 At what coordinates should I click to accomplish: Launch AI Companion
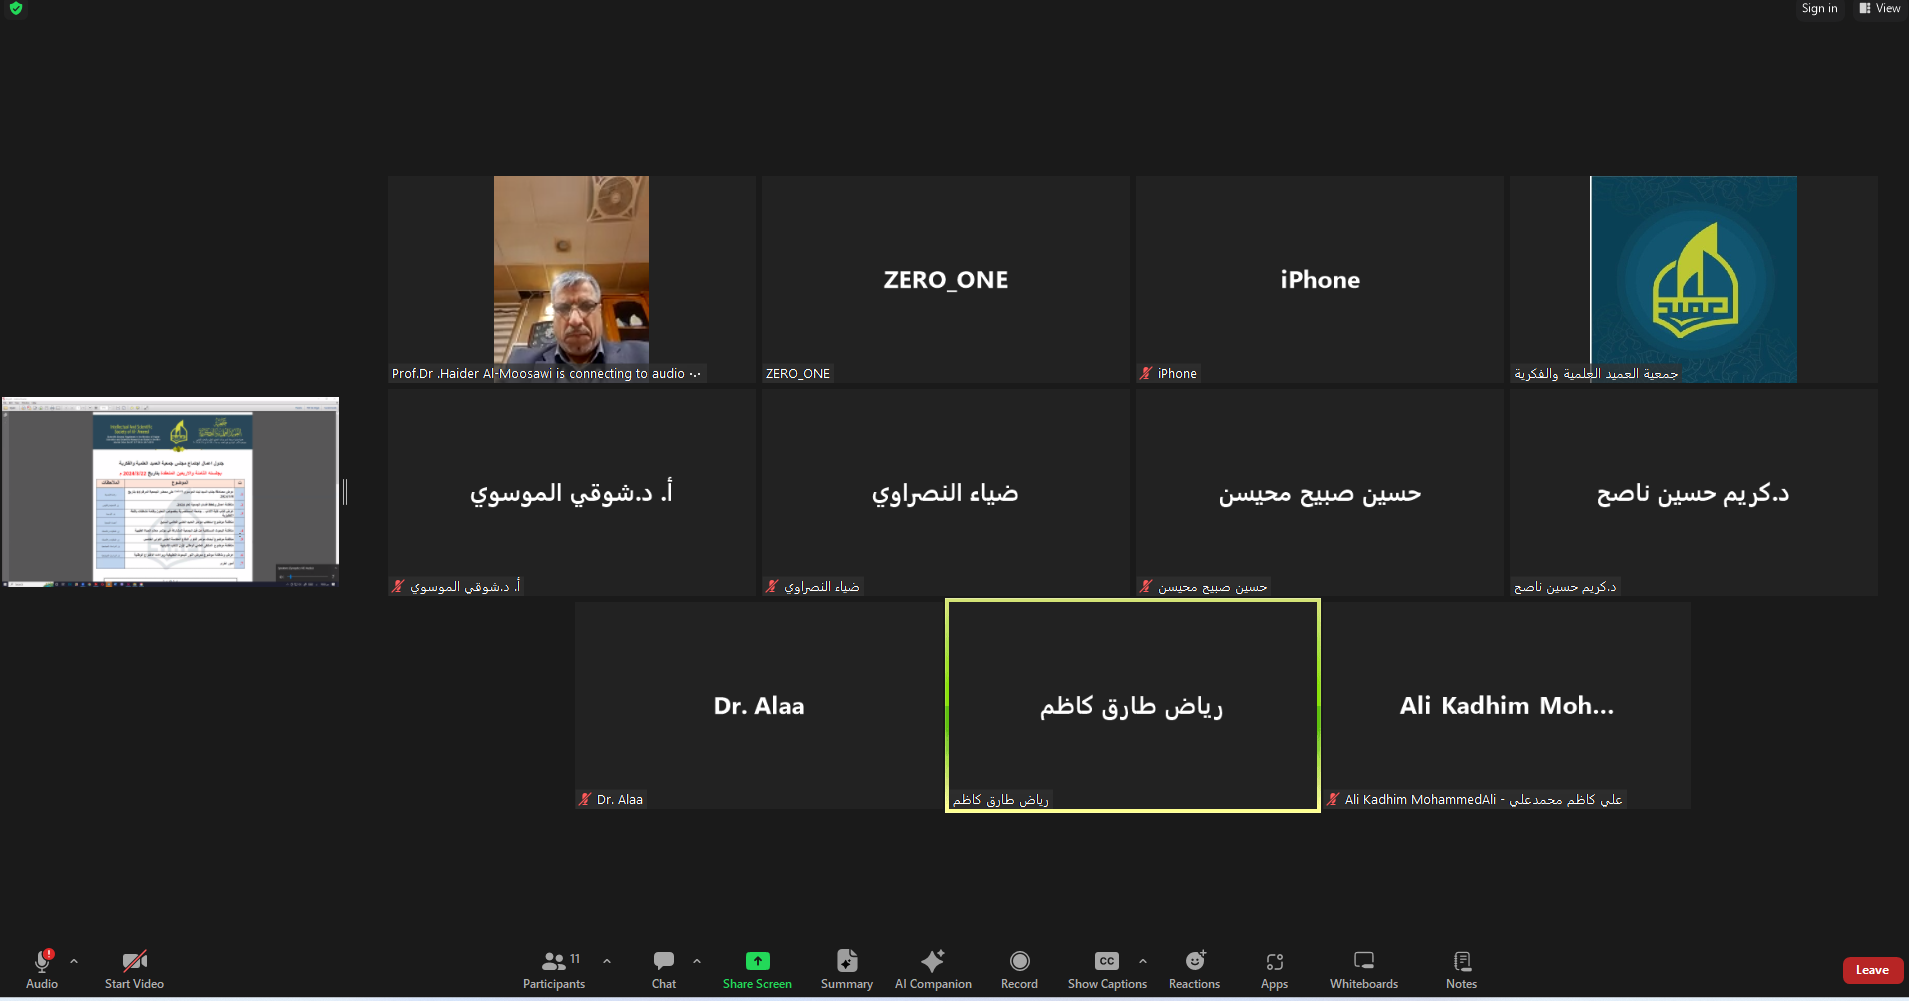[x=932, y=962]
